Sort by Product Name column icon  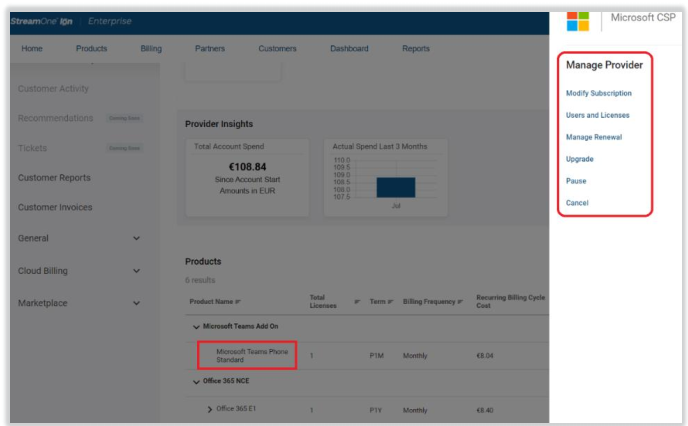point(238,301)
